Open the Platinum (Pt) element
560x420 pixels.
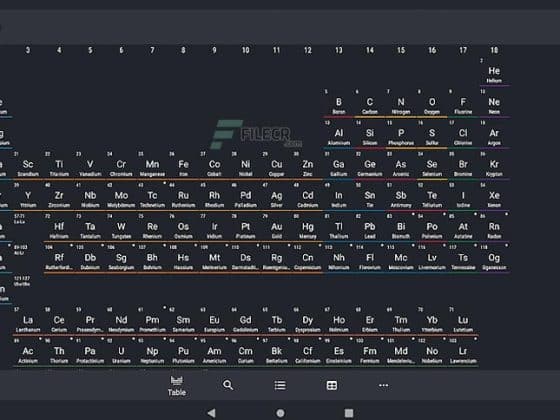pos(246,228)
